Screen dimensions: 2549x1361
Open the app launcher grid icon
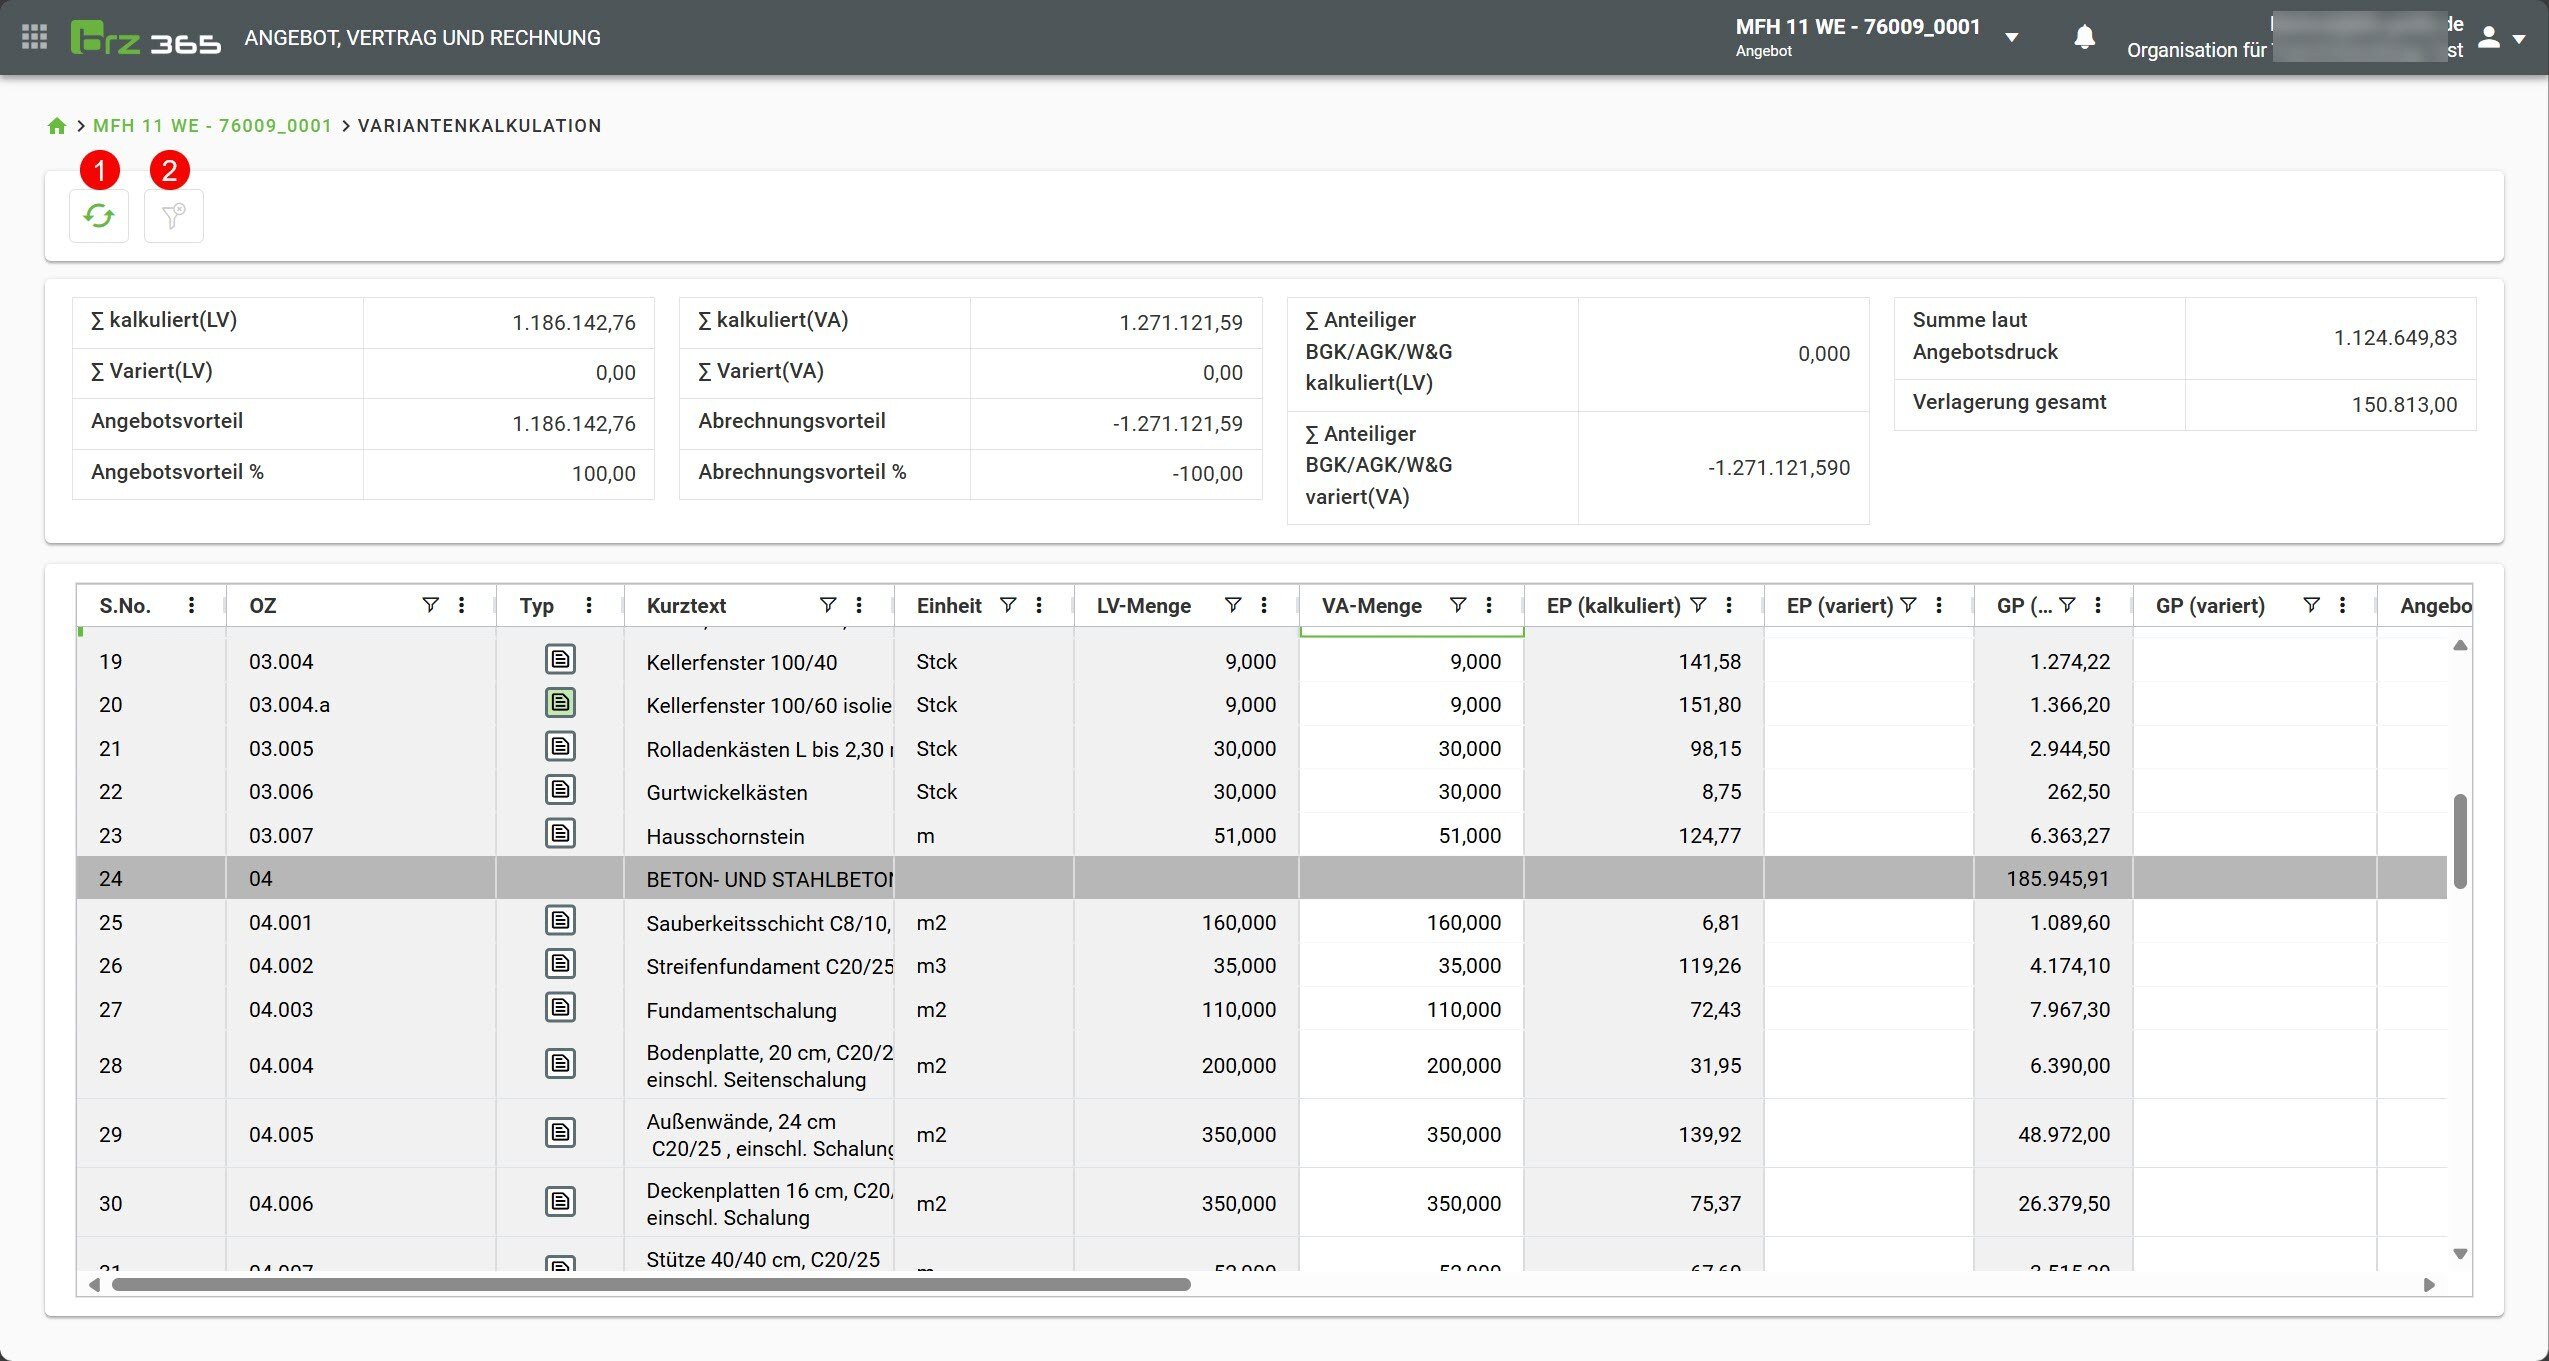coord(34,37)
